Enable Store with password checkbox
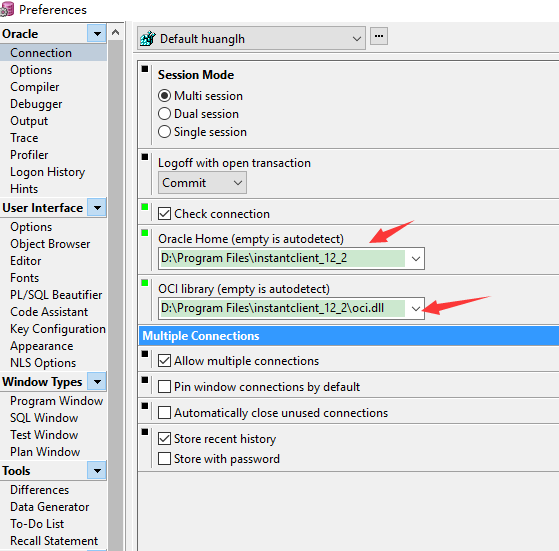 tap(164, 458)
